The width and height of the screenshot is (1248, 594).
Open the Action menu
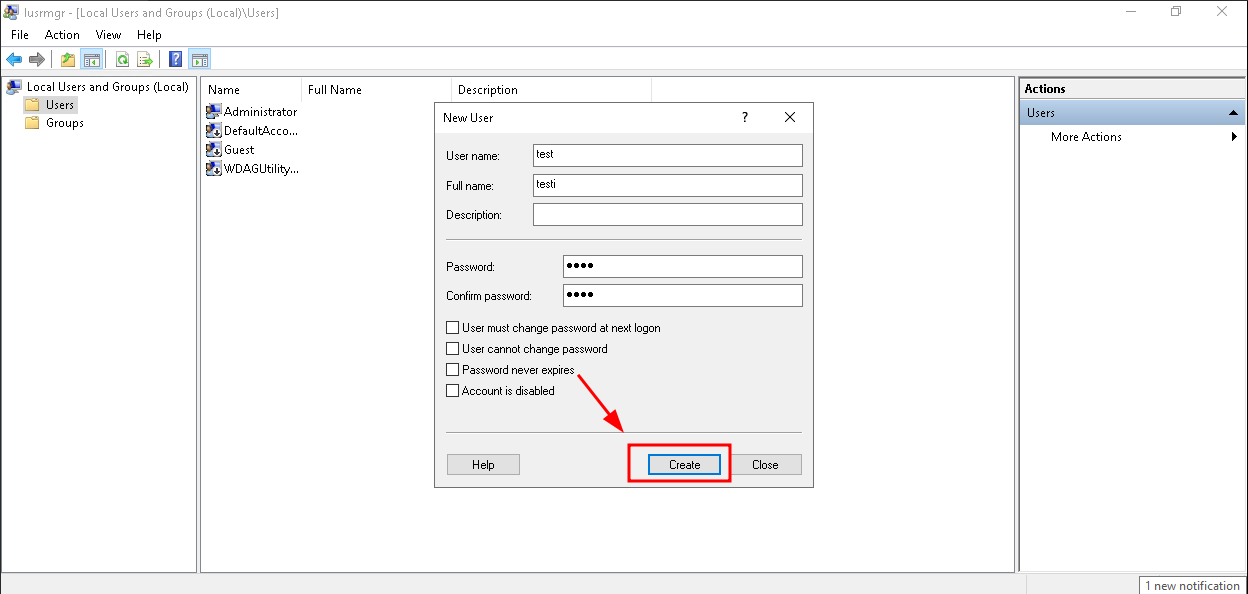click(x=62, y=35)
